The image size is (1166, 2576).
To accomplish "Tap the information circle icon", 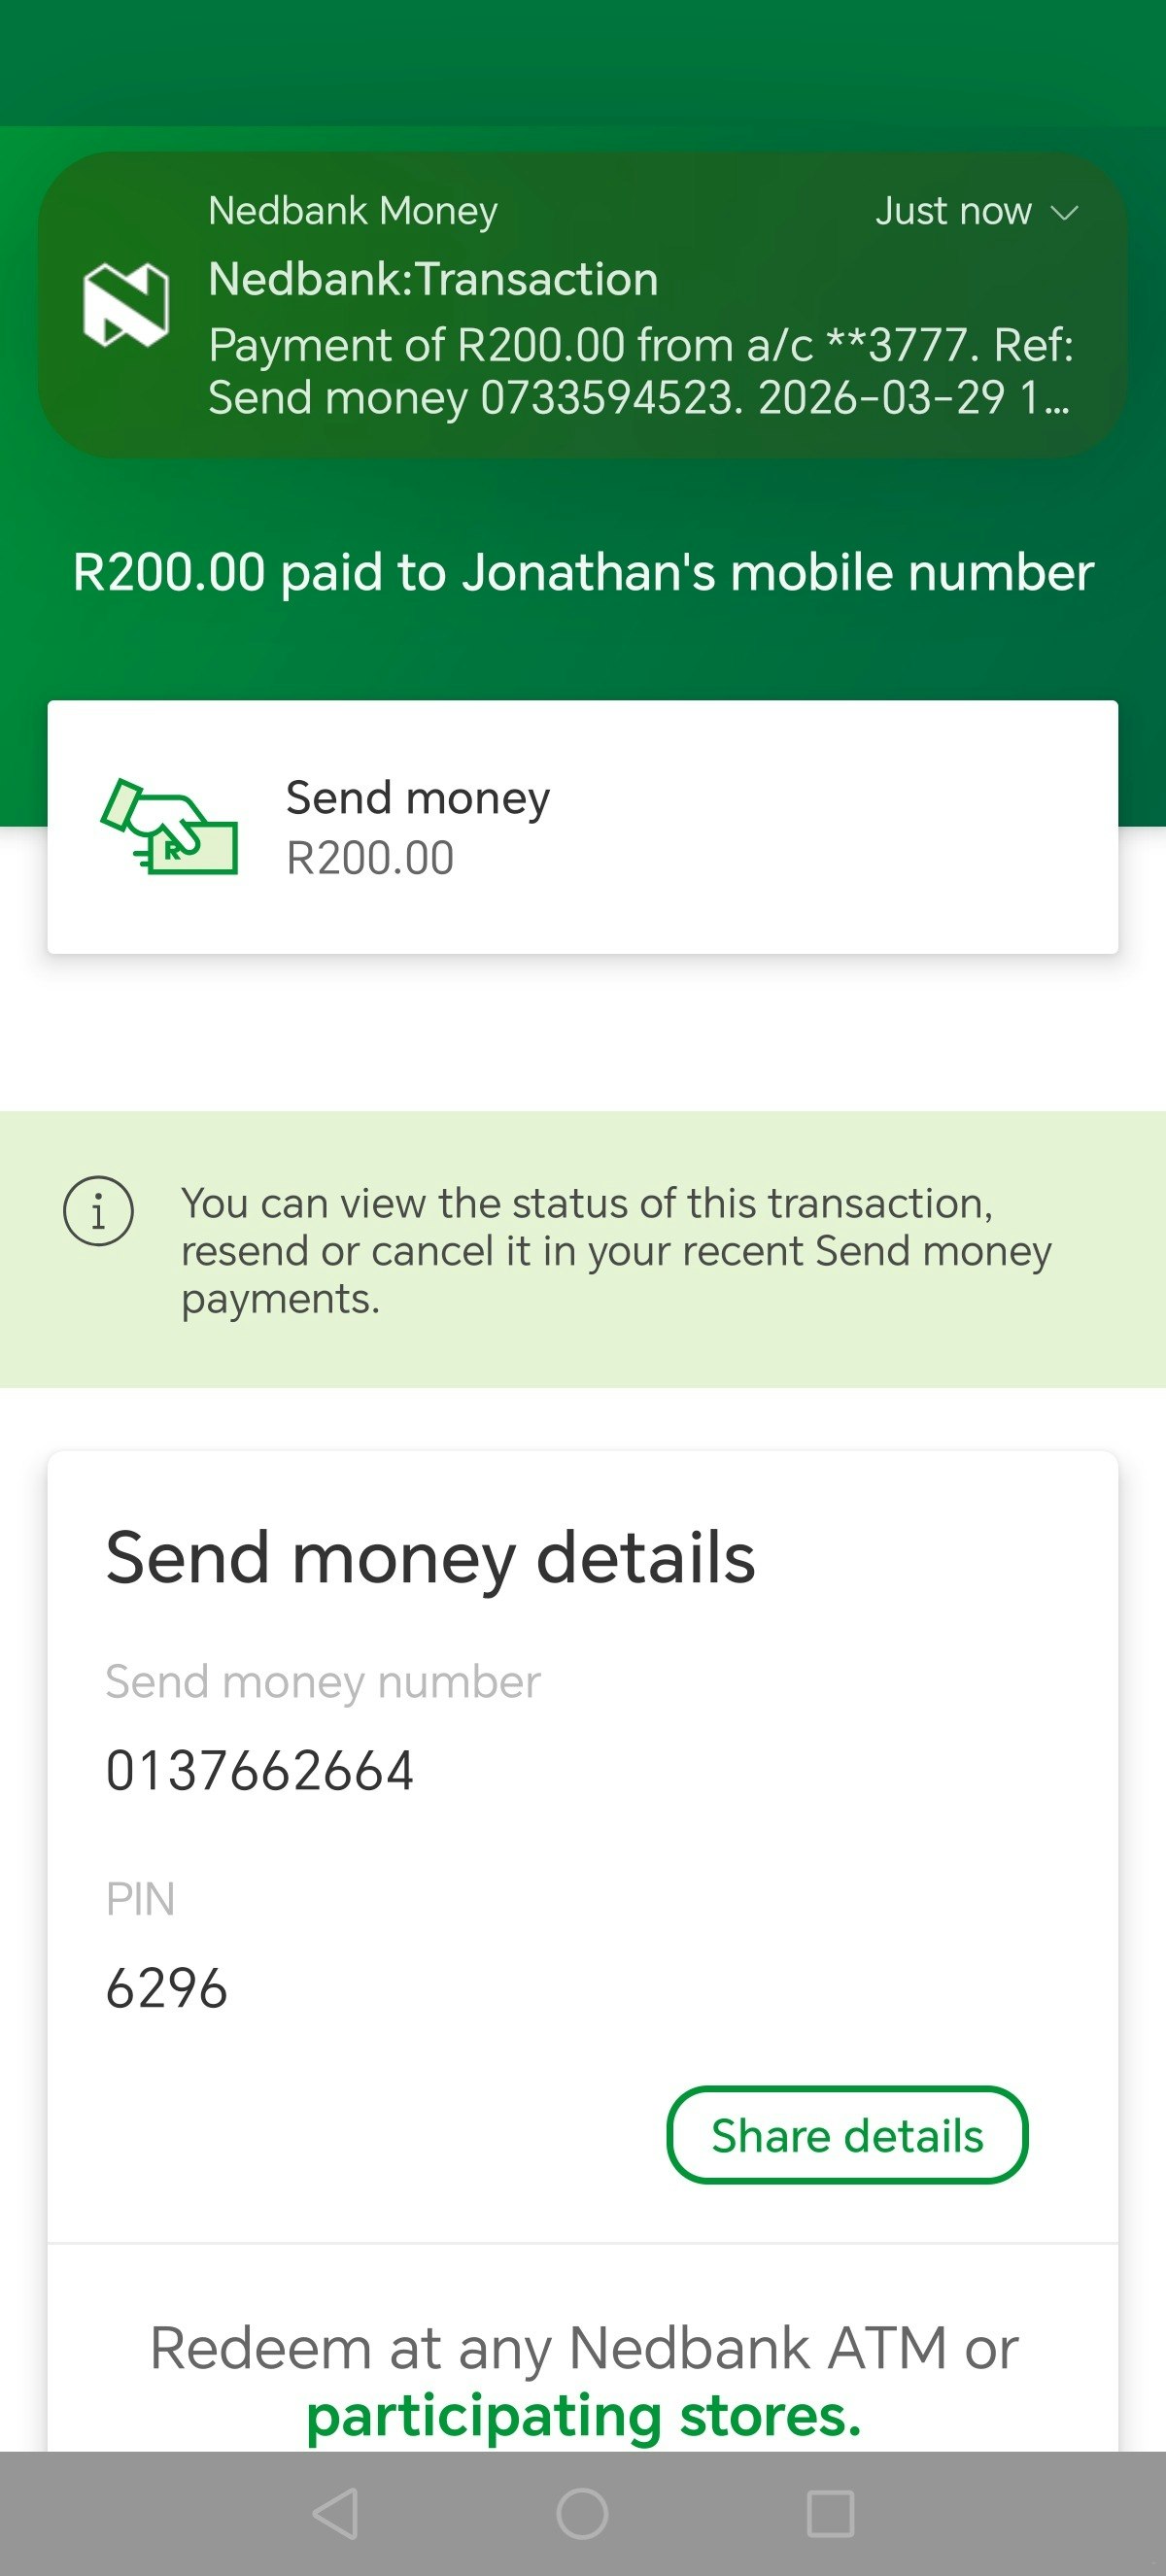I will (x=98, y=1211).
